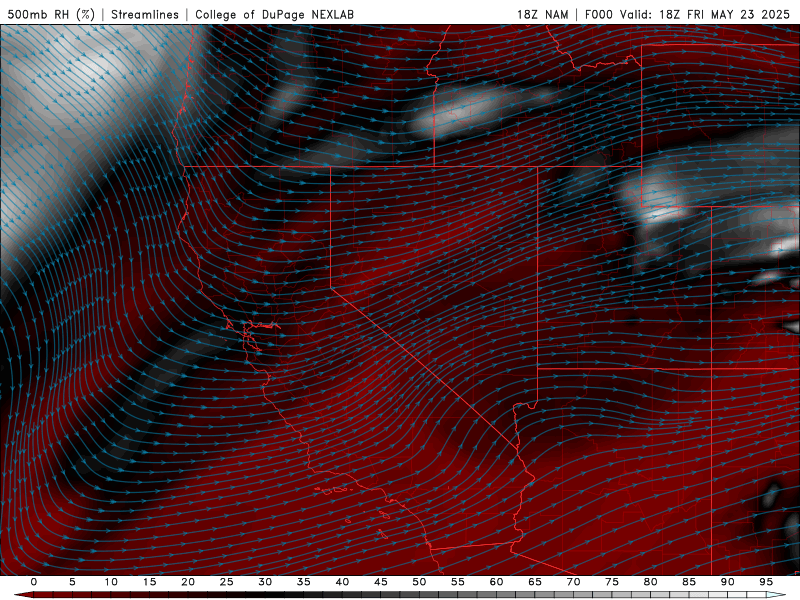Click the 85 value on the color scale
This screenshot has height=600, width=800.
[x=689, y=582]
